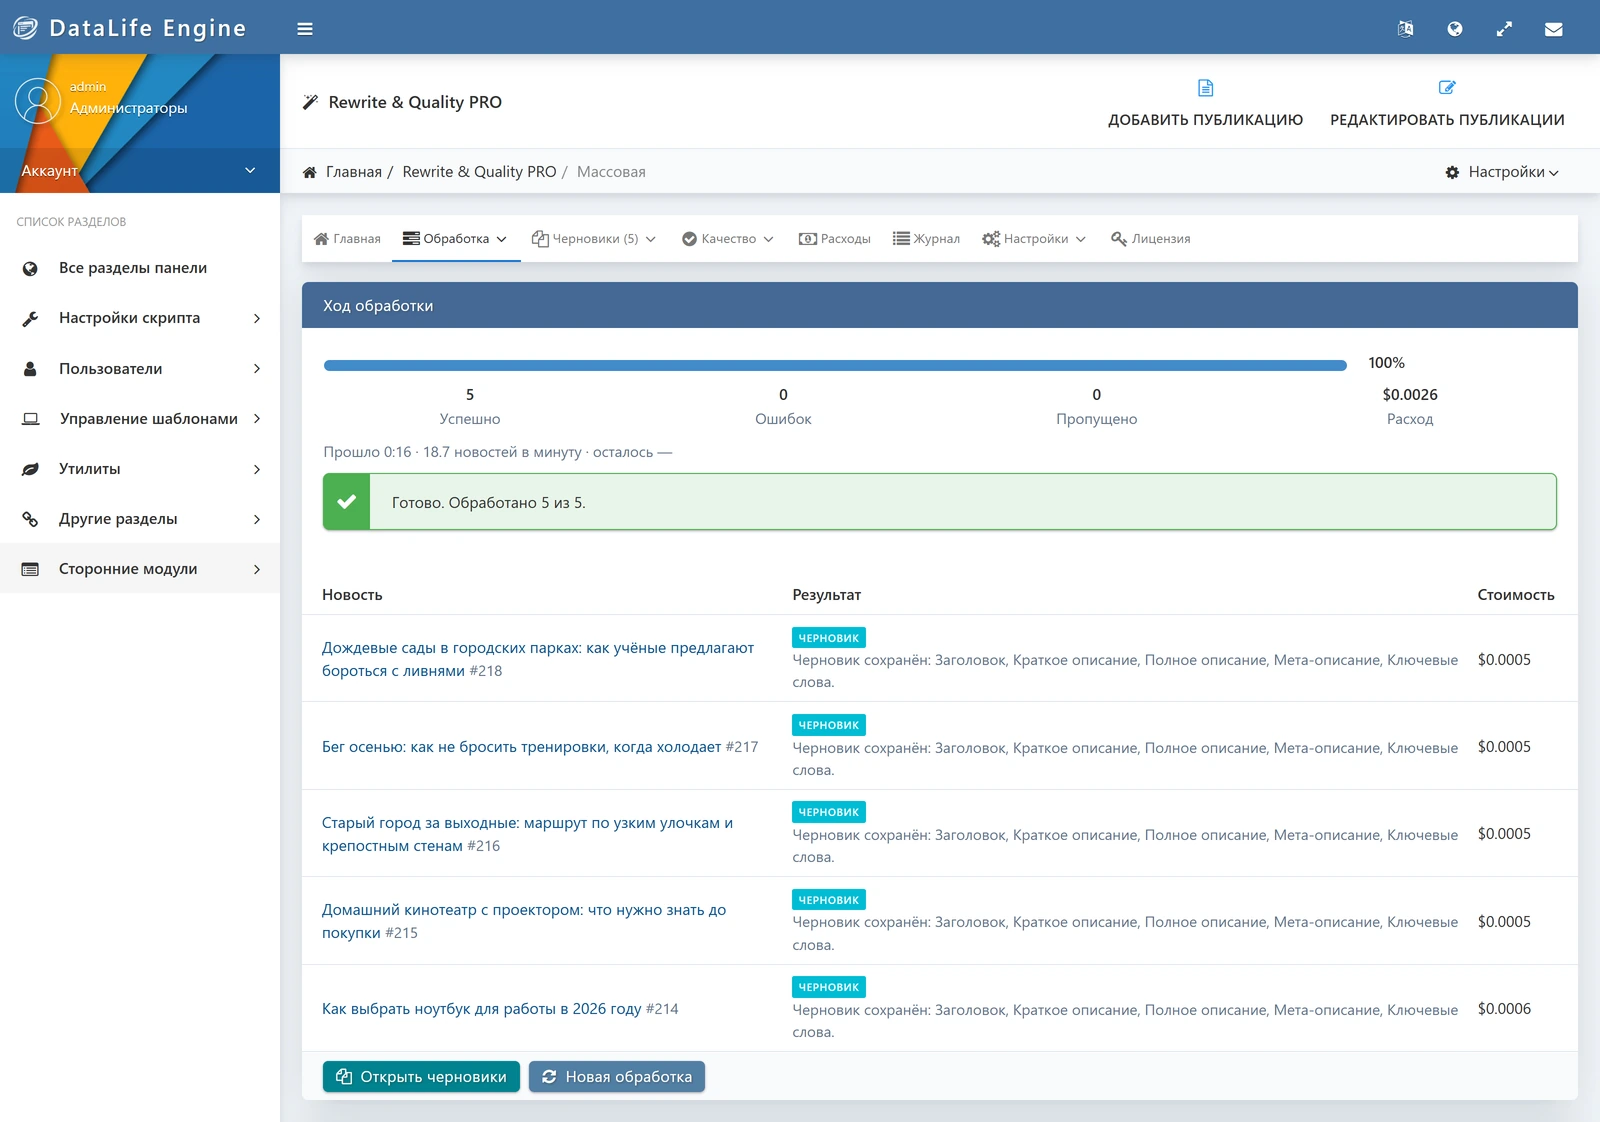Click the add publication document icon
1600x1122 pixels.
[1205, 88]
